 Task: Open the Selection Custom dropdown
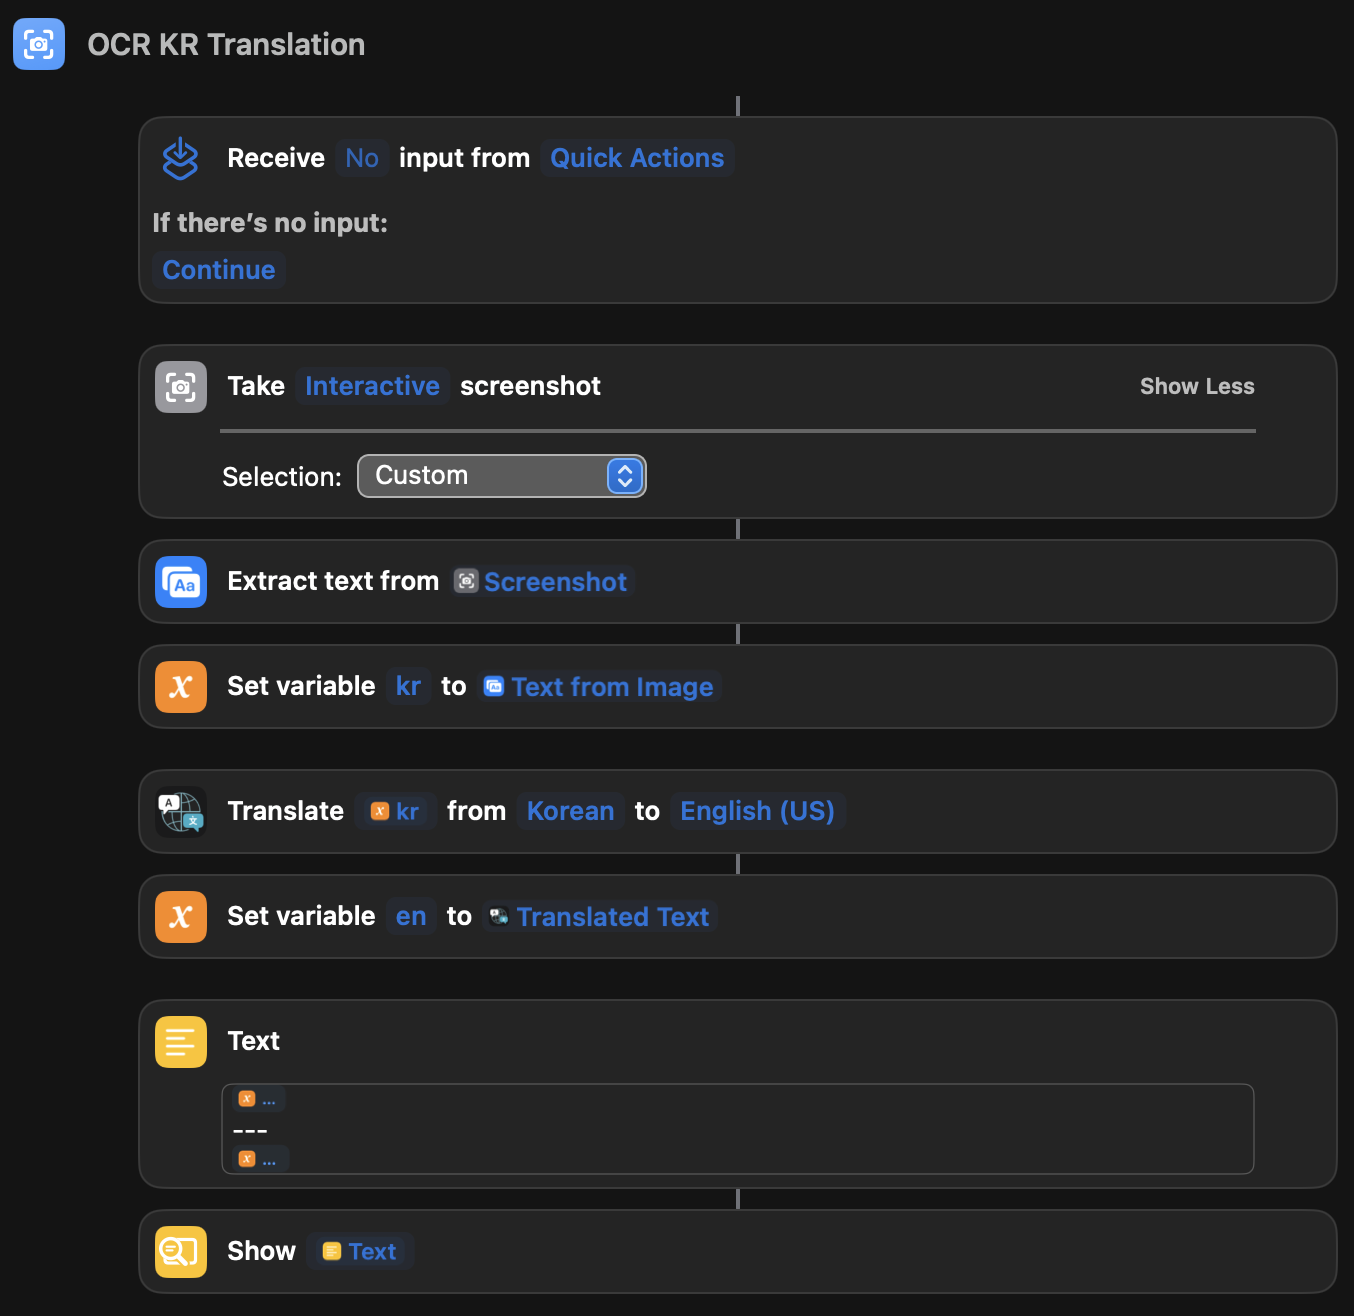tap(501, 476)
